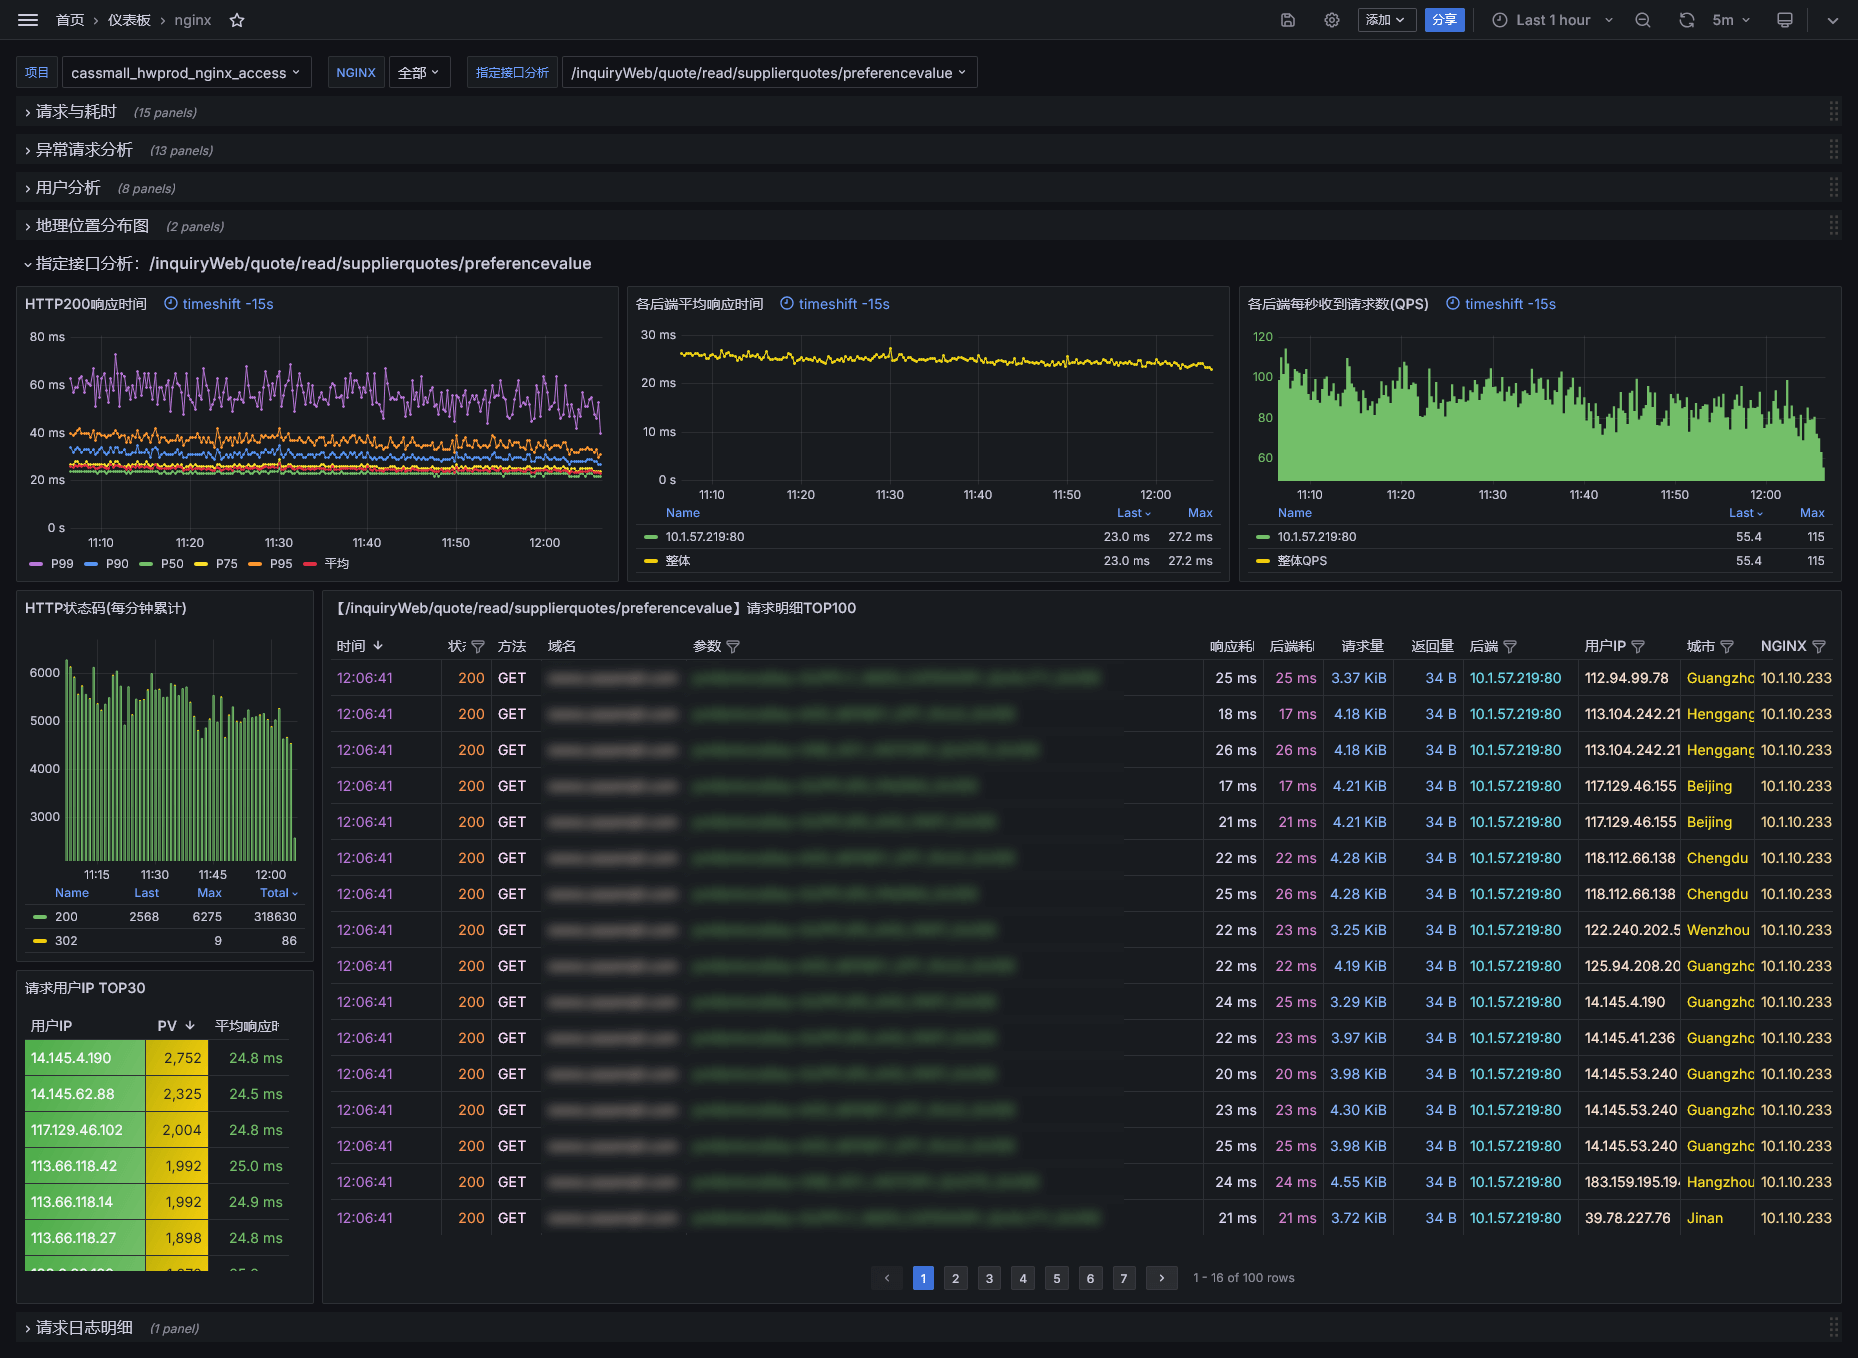Star the nginx dashboard as favorite
This screenshot has width=1858, height=1358.
click(x=237, y=20)
